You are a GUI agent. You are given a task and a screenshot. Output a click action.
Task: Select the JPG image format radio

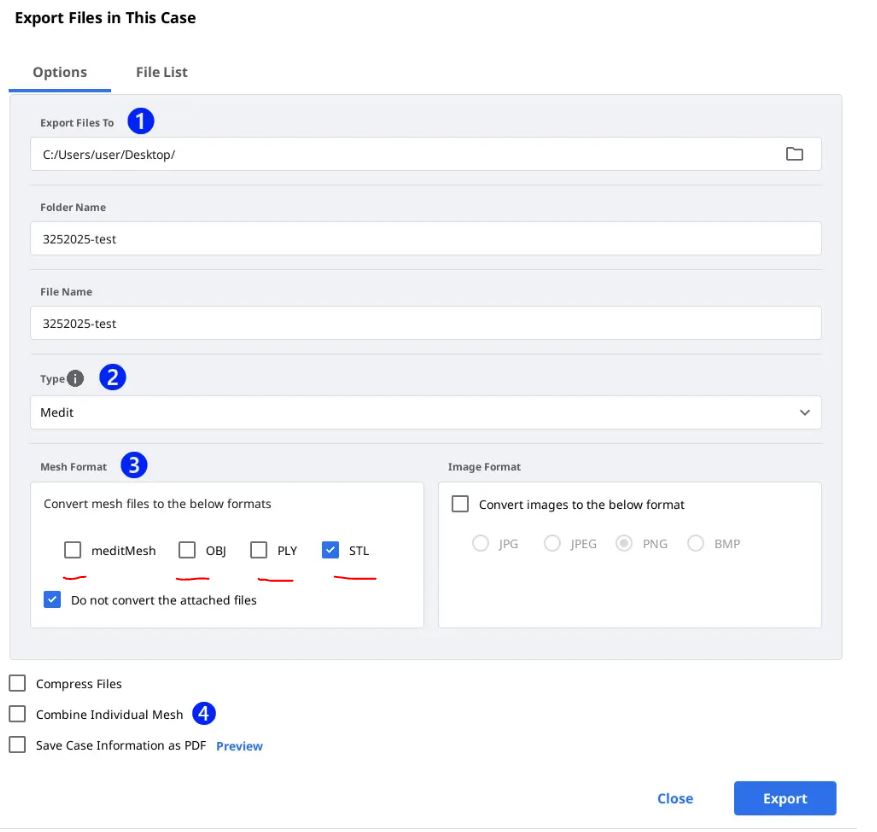(x=481, y=544)
